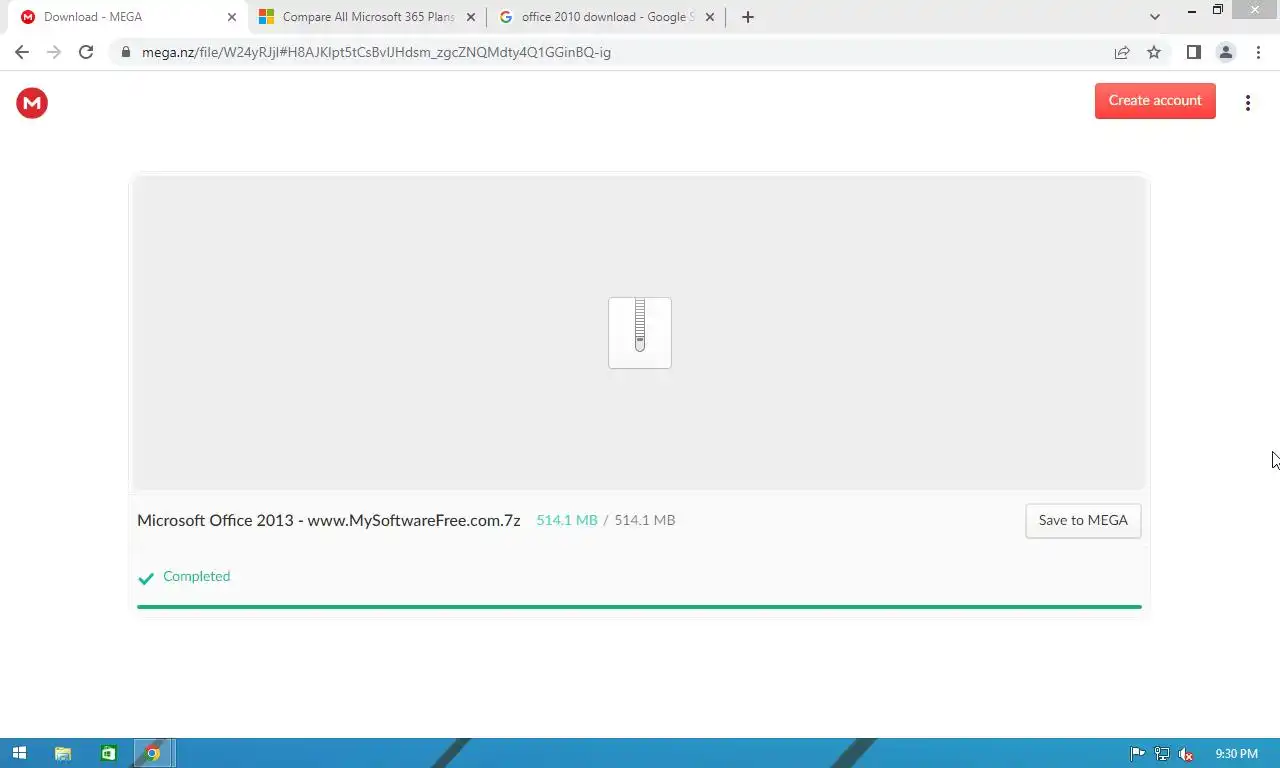
Task: Click the zip archive file thumbnail
Action: (x=640, y=332)
